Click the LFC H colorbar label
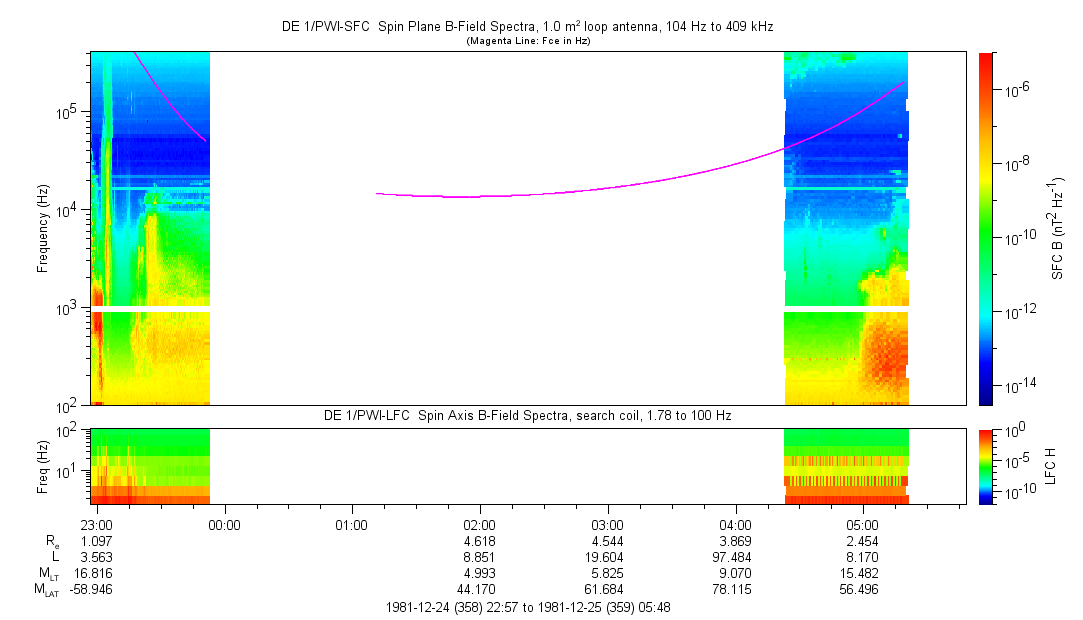 pos(1049,465)
